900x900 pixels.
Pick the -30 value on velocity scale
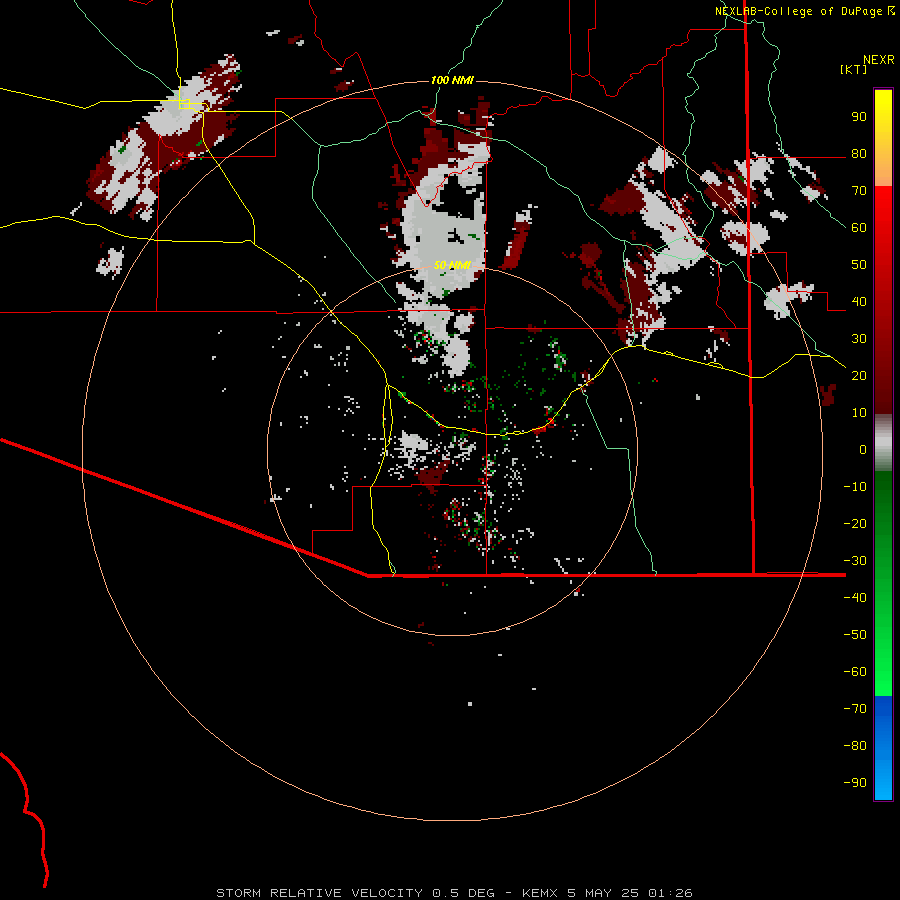(x=855, y=561)
